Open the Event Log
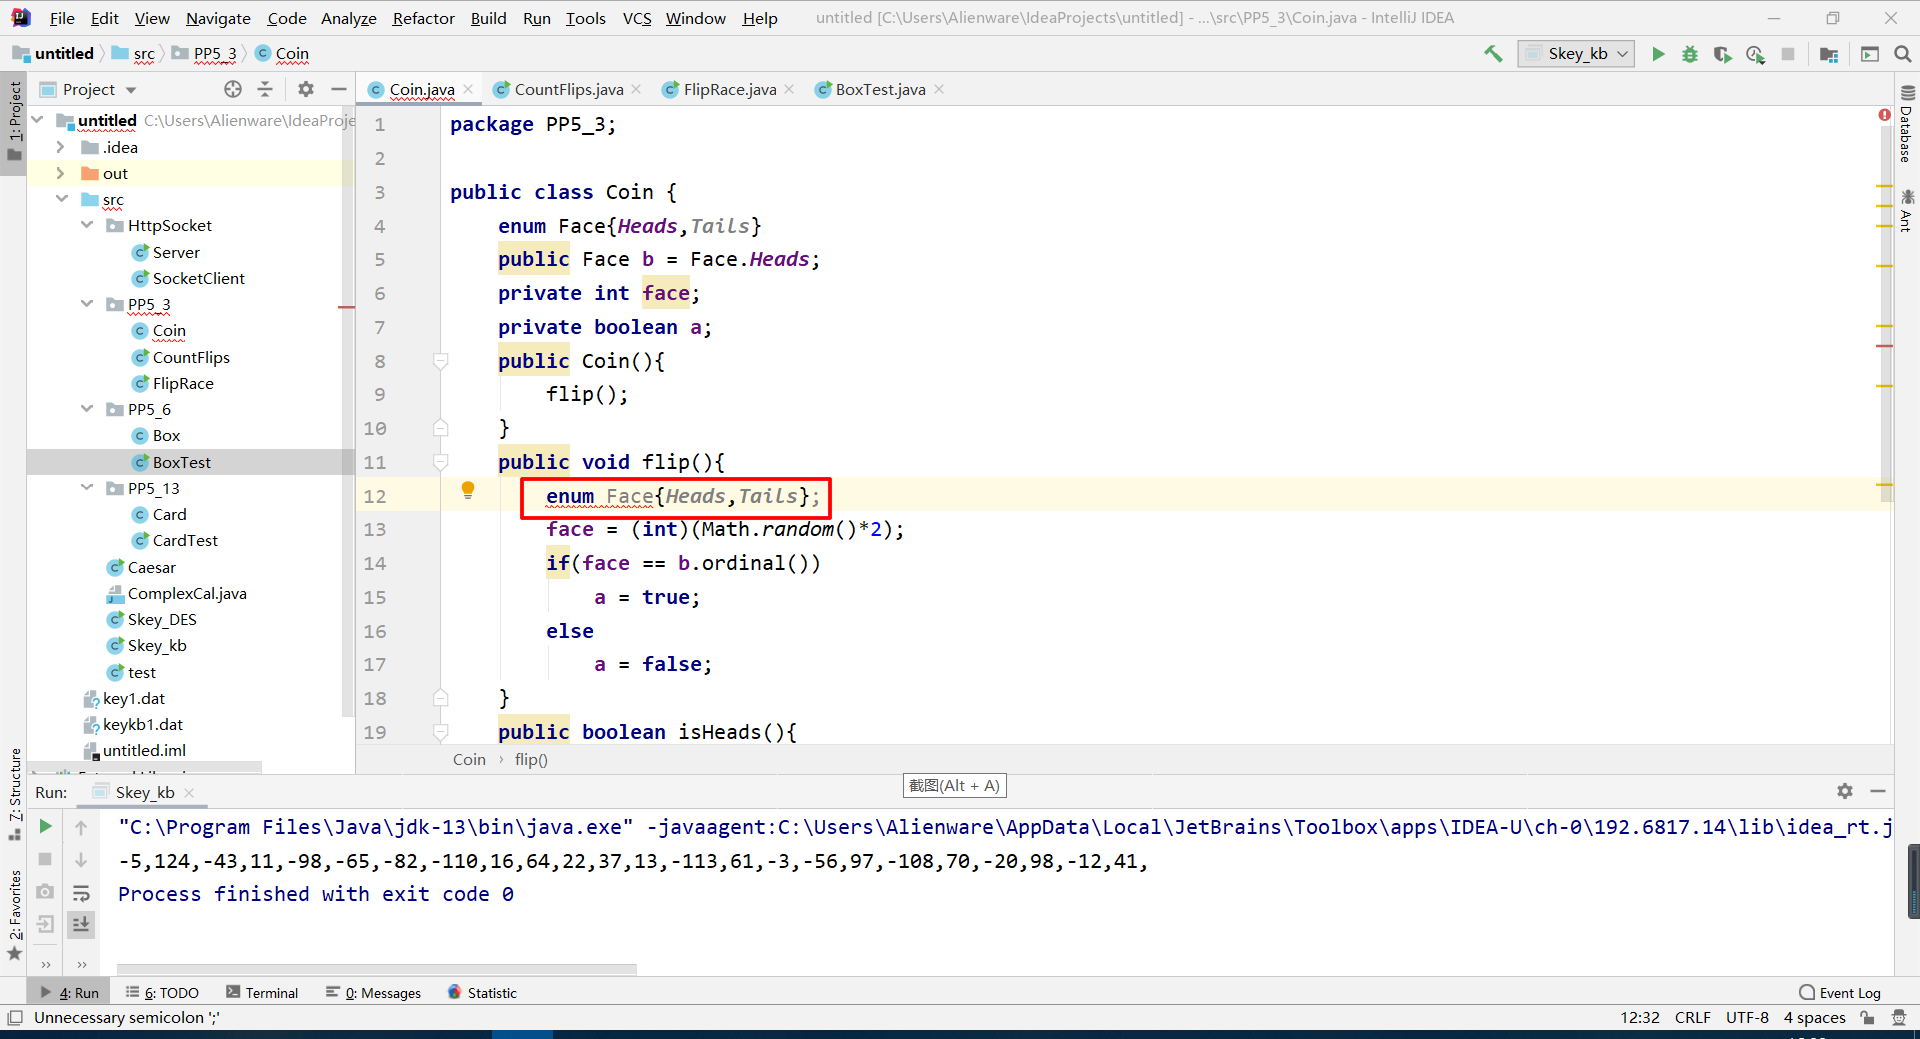Screen dimensions: 1920x1039 click(x=1840, y=992)
